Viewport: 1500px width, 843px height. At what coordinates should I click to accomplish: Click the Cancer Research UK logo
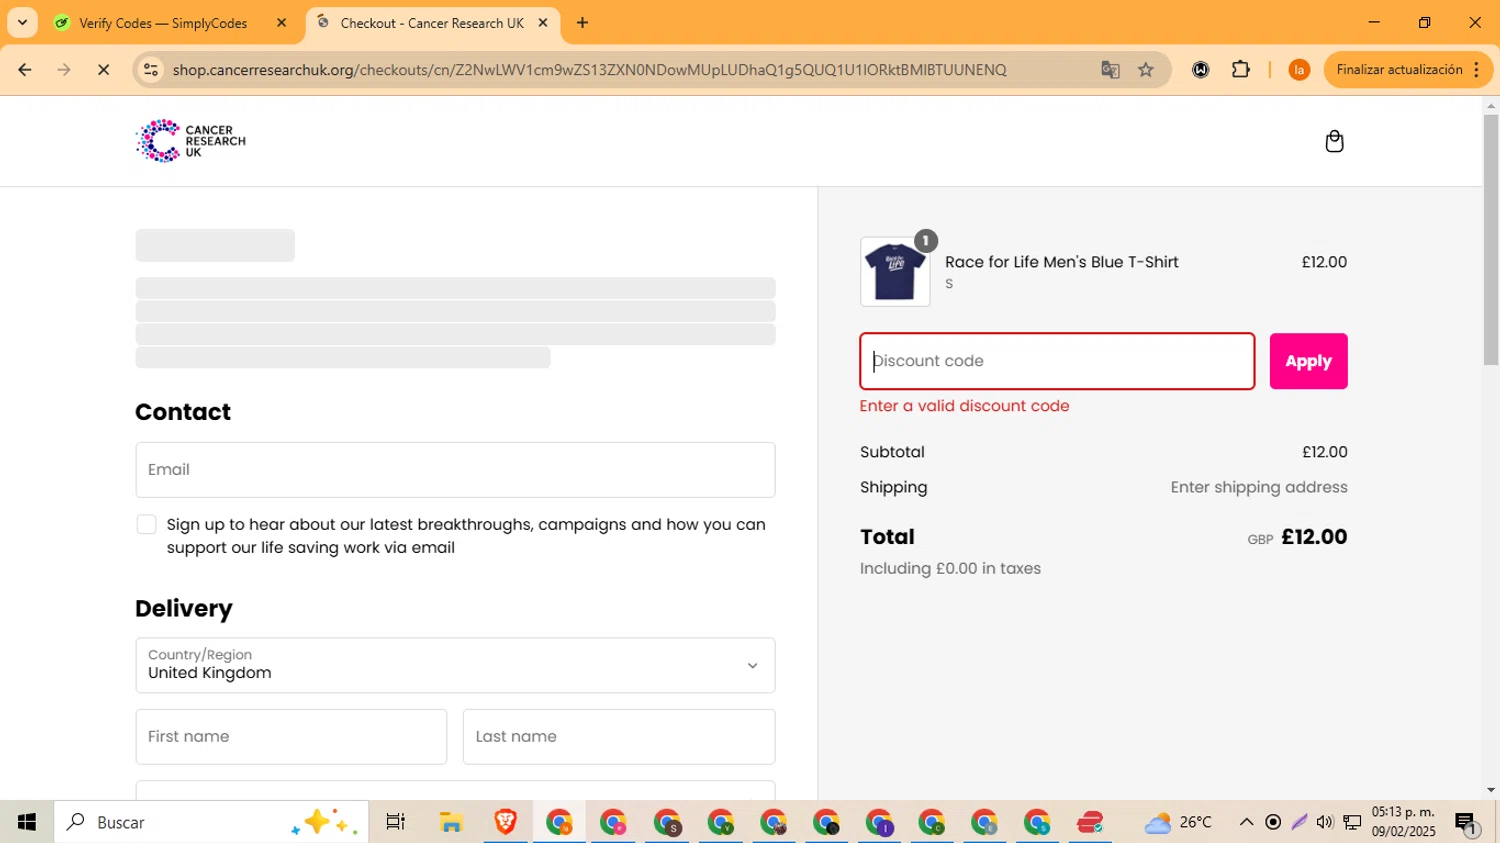[191, 141]
